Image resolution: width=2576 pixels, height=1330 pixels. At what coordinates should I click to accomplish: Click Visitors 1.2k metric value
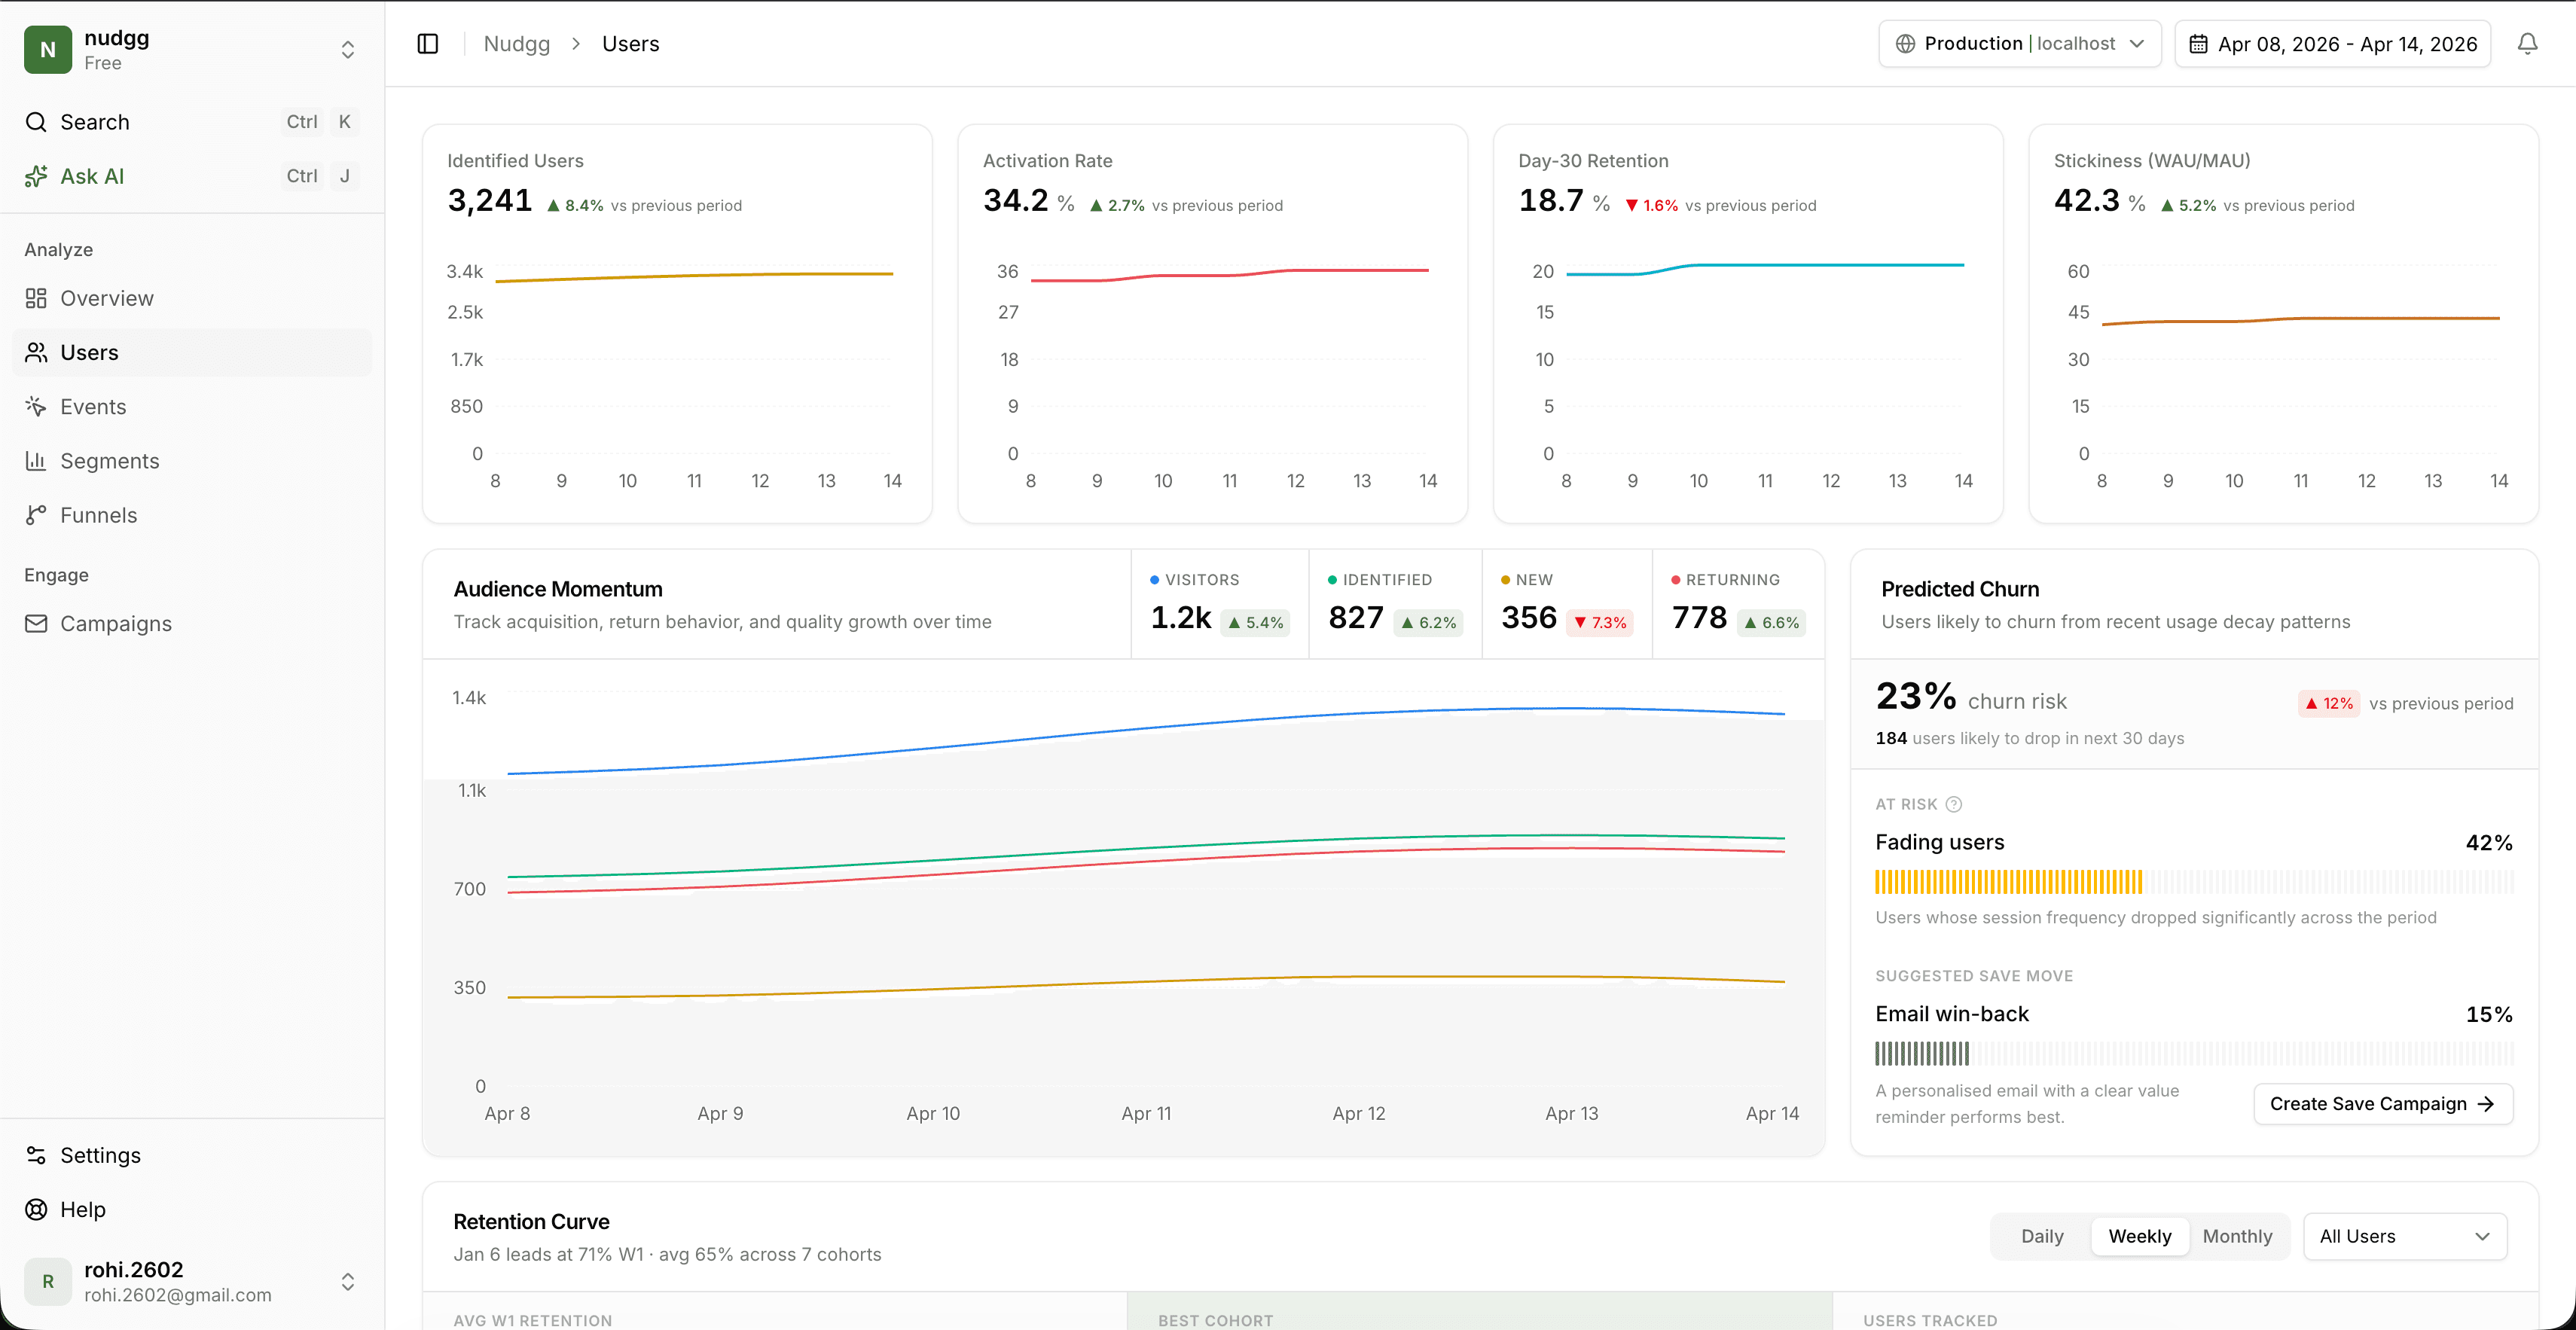pyautogui.click(x=1181, y=618)
